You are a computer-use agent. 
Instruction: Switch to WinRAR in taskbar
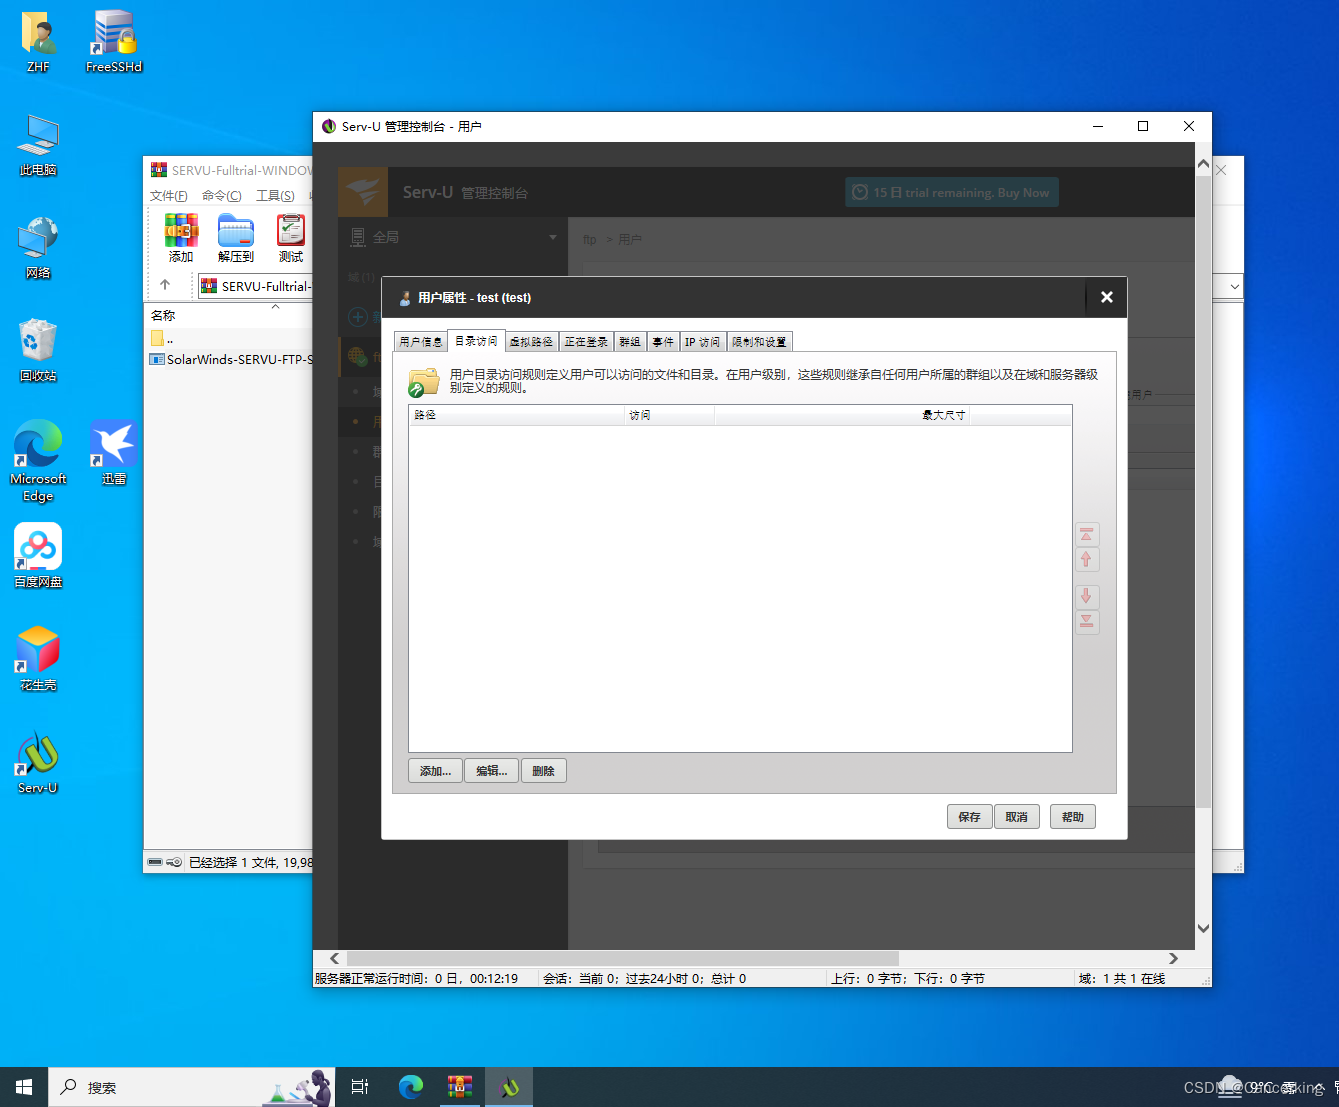click(460, 1087)
